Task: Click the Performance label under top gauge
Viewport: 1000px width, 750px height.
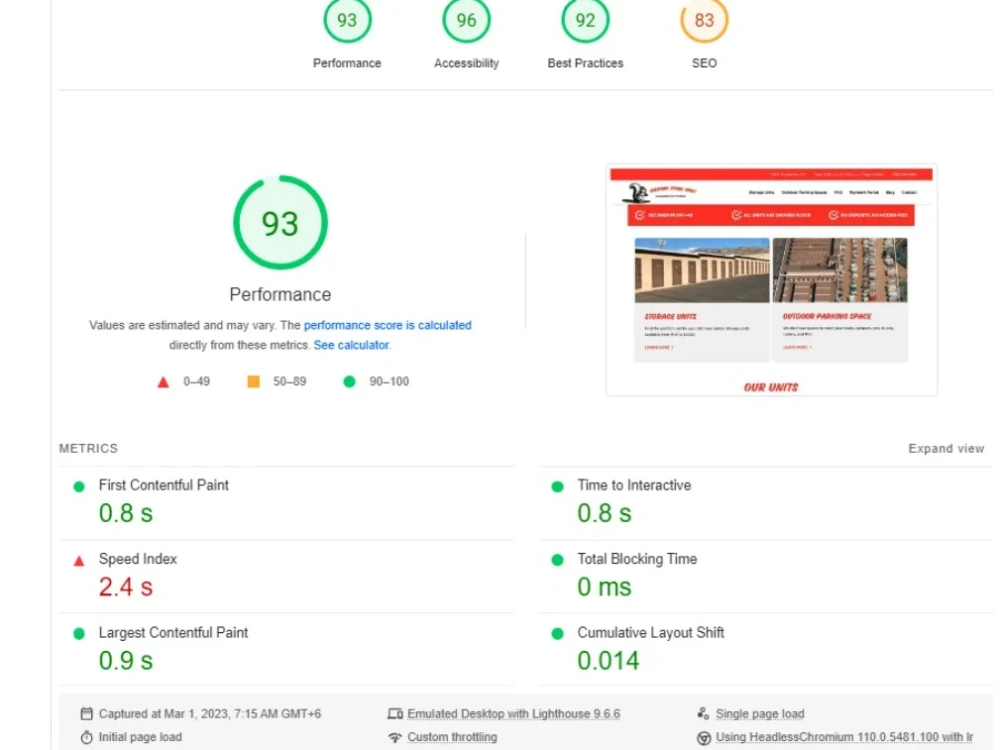Action: (347, 63)
